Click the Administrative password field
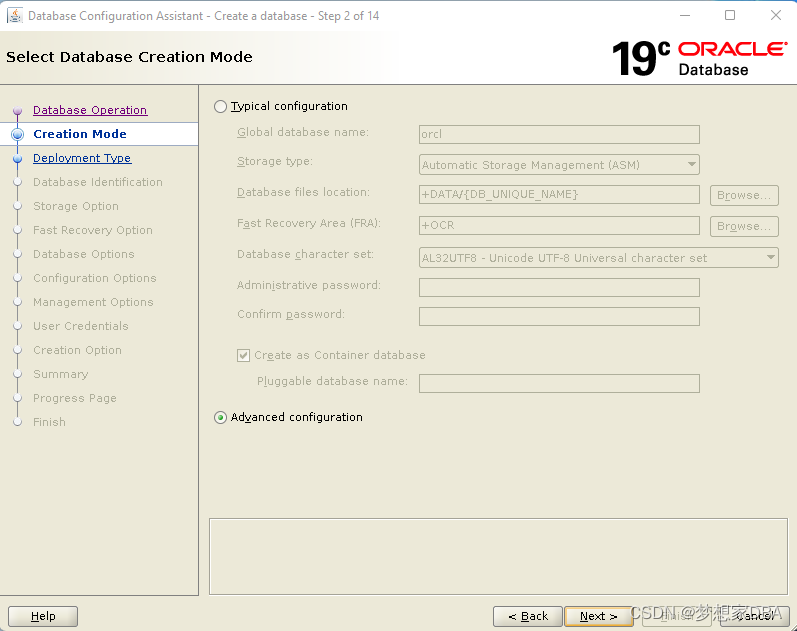 point(559,287)
